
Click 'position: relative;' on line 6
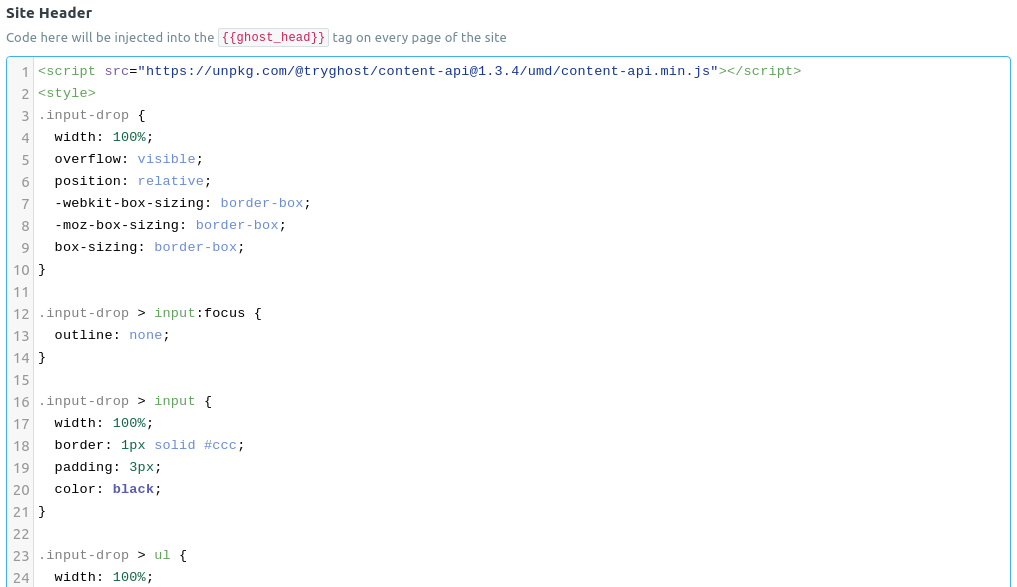click(133, 182)
